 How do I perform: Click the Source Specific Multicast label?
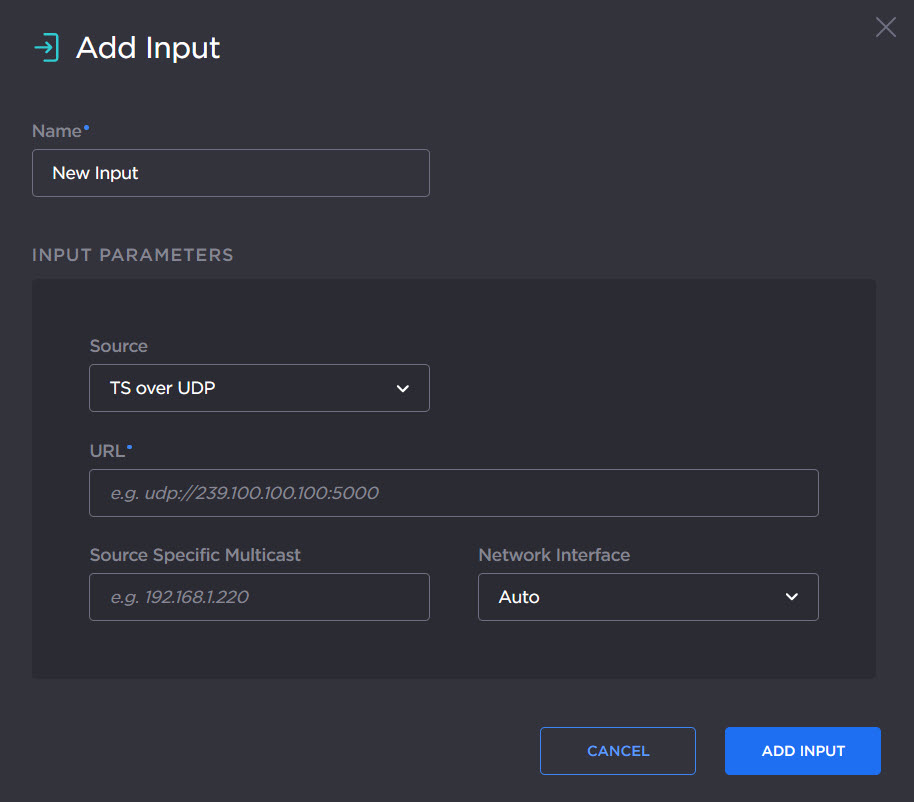coord(195,554)
